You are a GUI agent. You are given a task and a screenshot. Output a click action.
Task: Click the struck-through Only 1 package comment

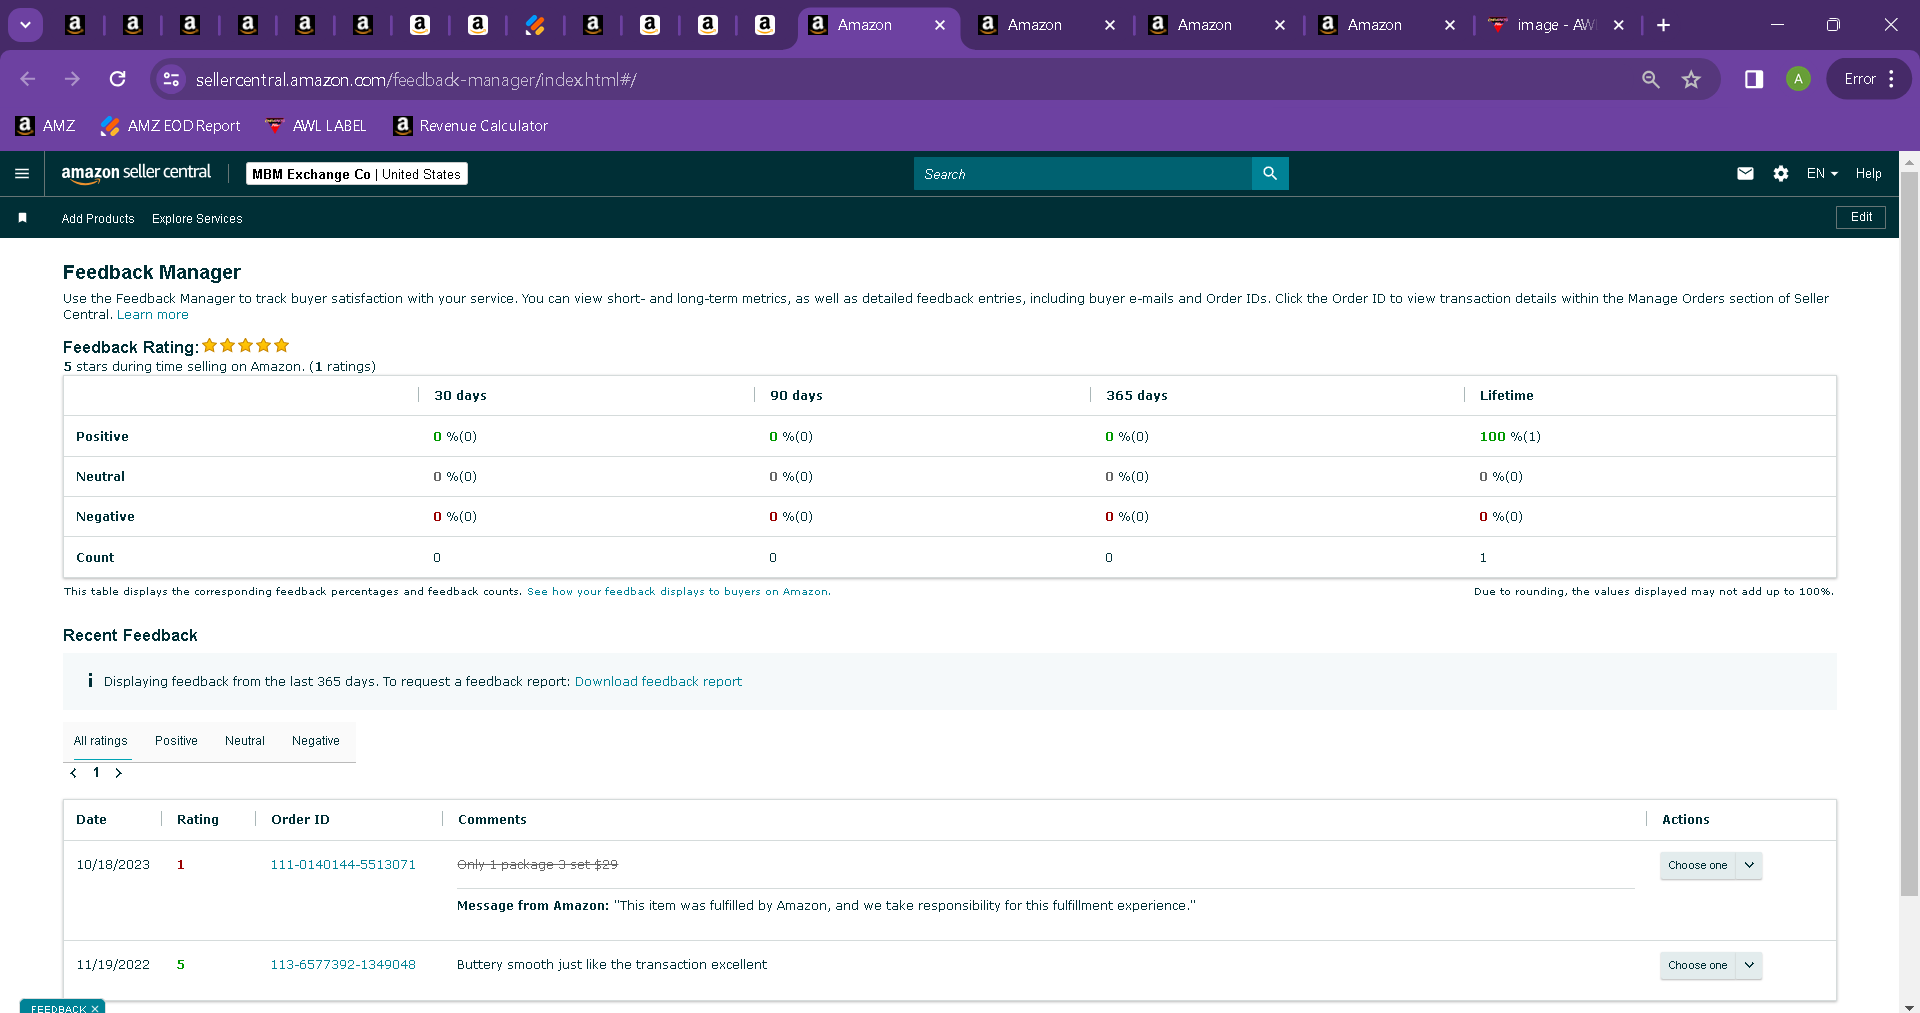coord(537,865)
